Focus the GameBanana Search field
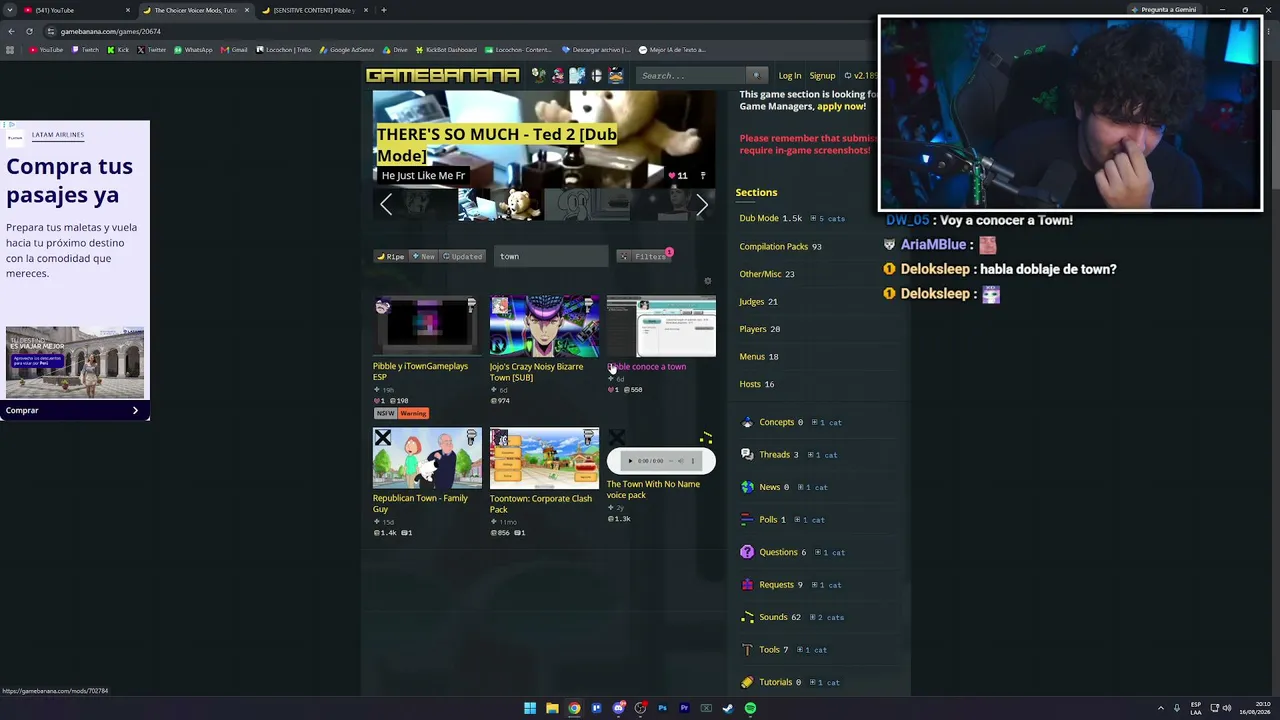1280x720 pixels. pyautogui.click(x=691, y=75)
